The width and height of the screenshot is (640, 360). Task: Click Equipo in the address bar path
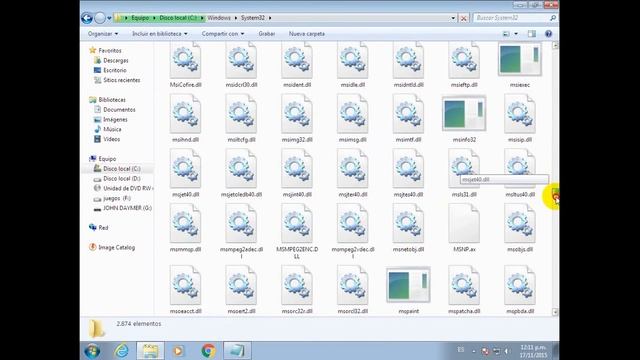(140, 18)
